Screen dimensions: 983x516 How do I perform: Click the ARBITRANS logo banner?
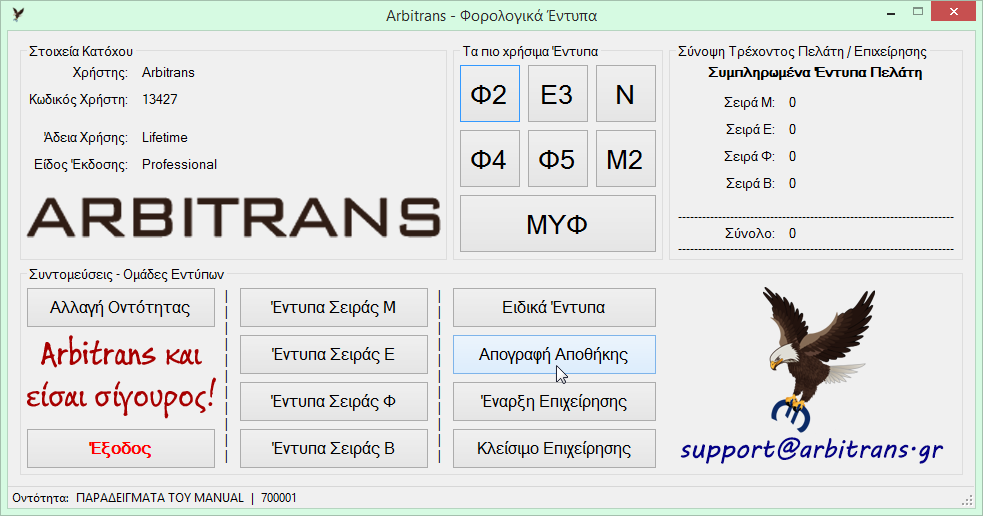(x=233, y=217)
